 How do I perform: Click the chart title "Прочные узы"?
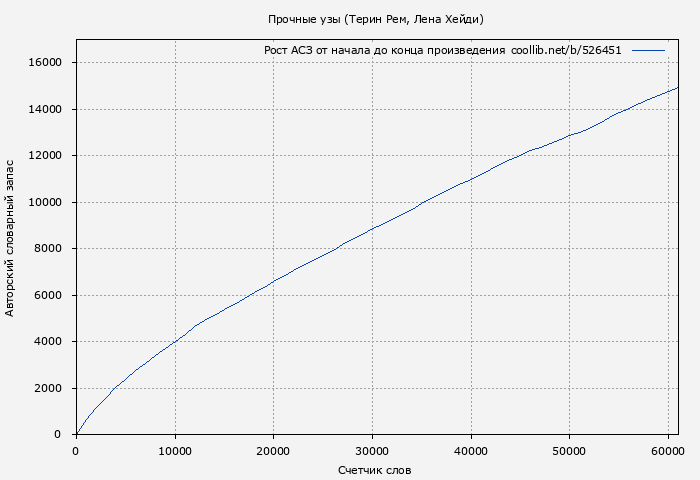coord(304,20)
